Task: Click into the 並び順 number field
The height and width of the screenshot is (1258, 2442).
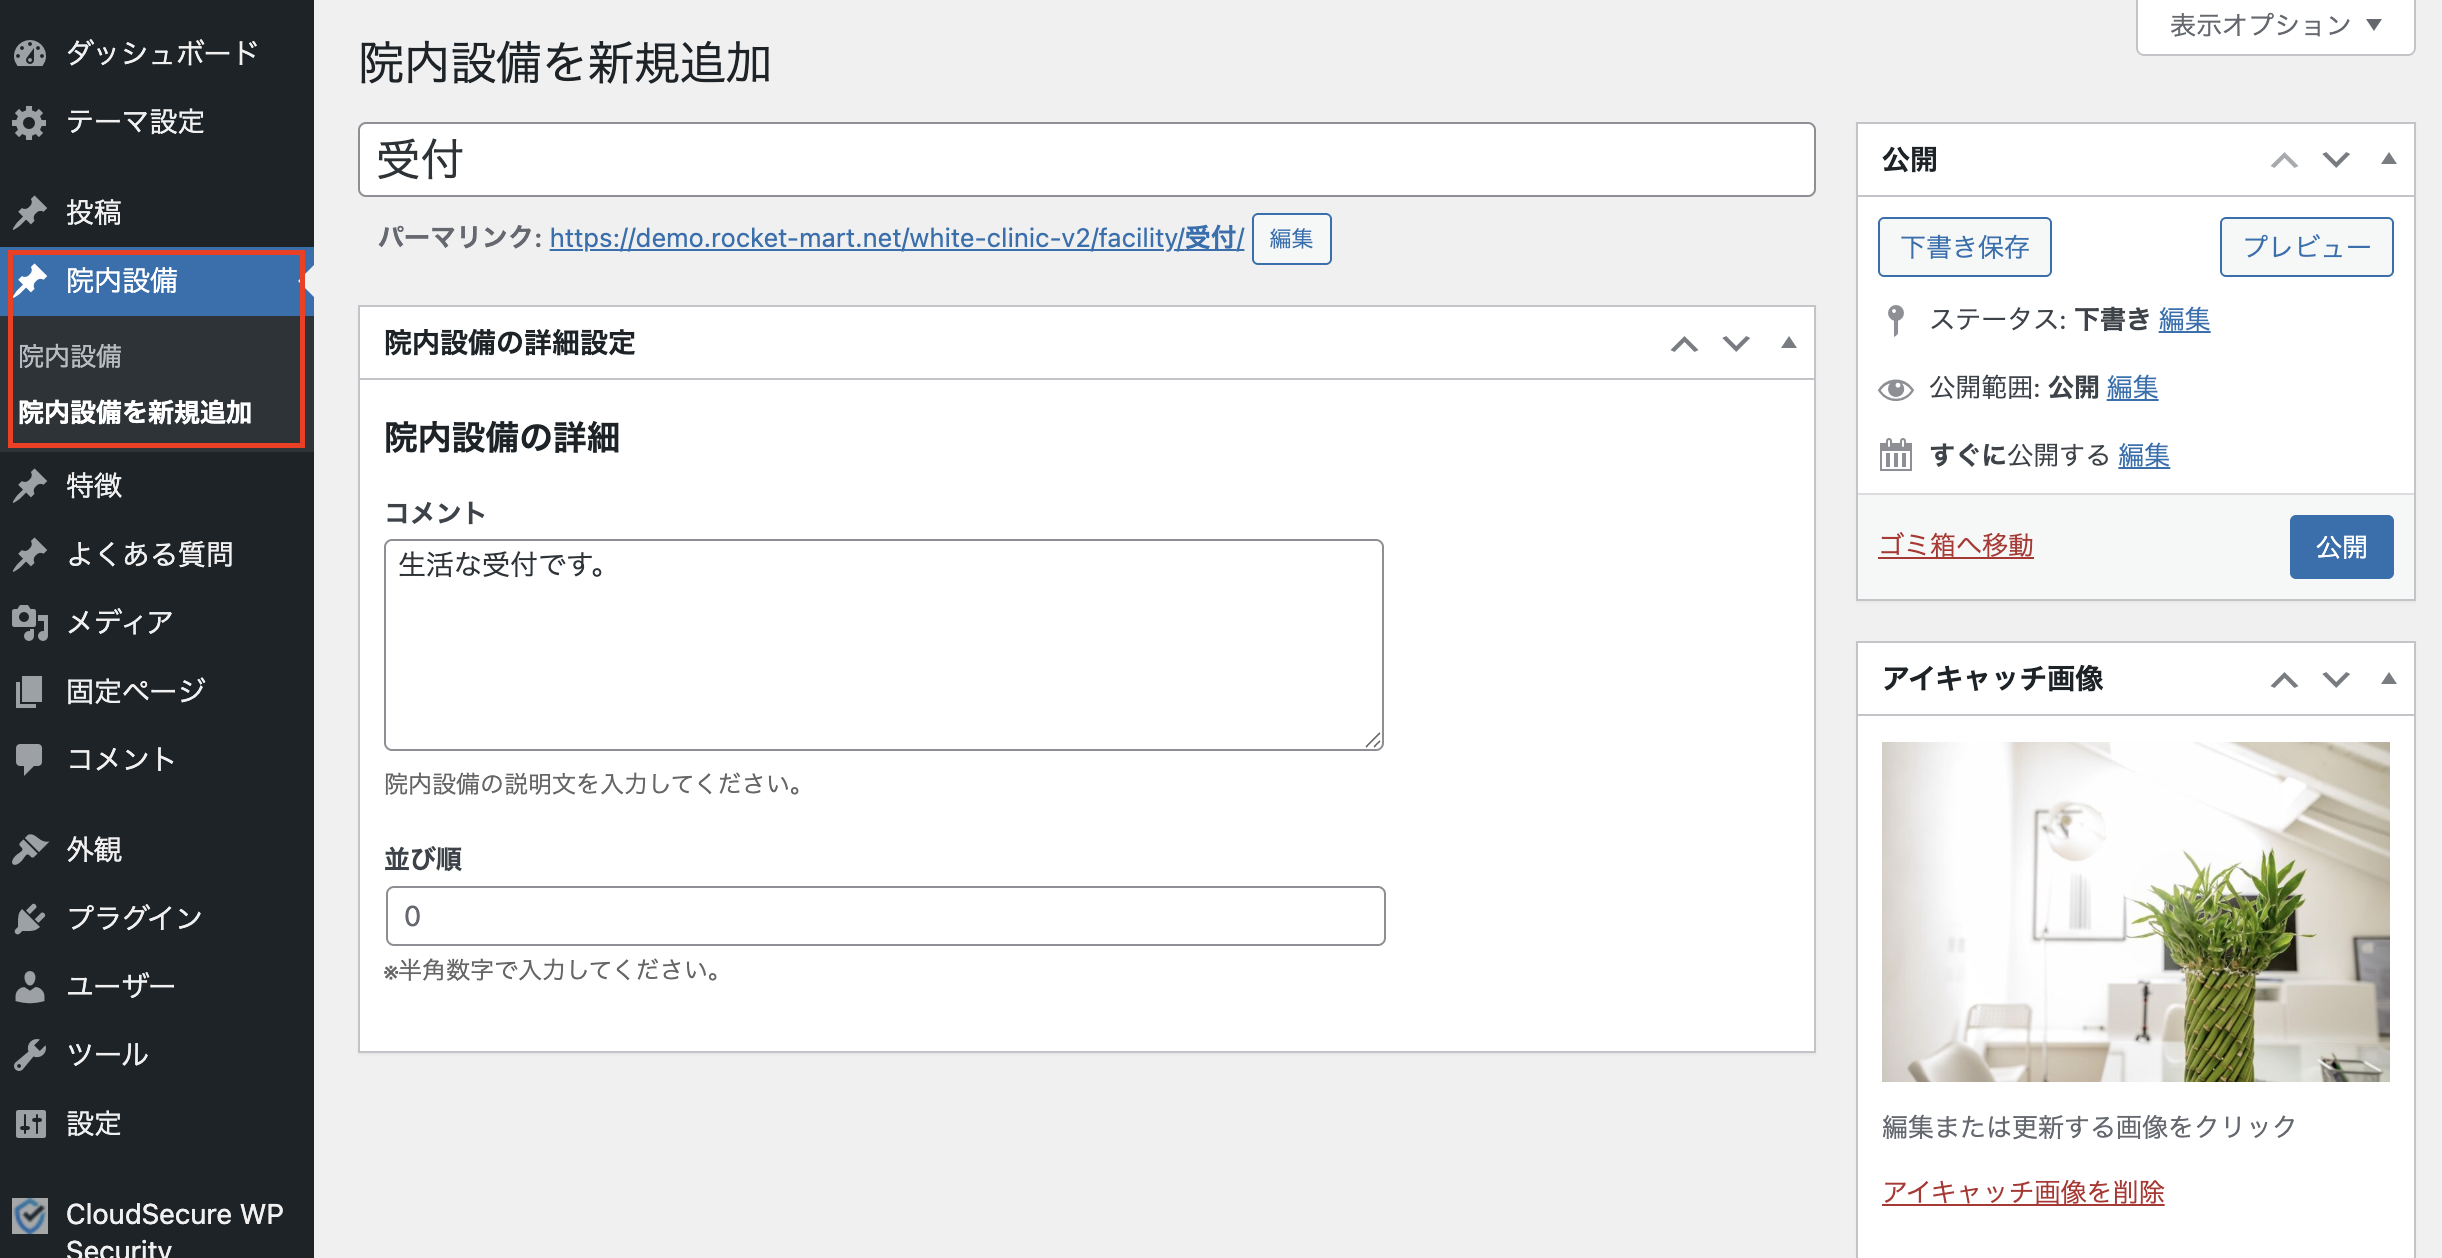Action: point(885,916)
